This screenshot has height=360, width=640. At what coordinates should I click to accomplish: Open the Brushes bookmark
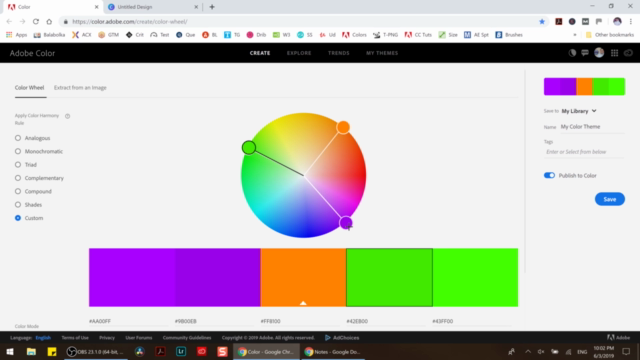pos(509,35)
